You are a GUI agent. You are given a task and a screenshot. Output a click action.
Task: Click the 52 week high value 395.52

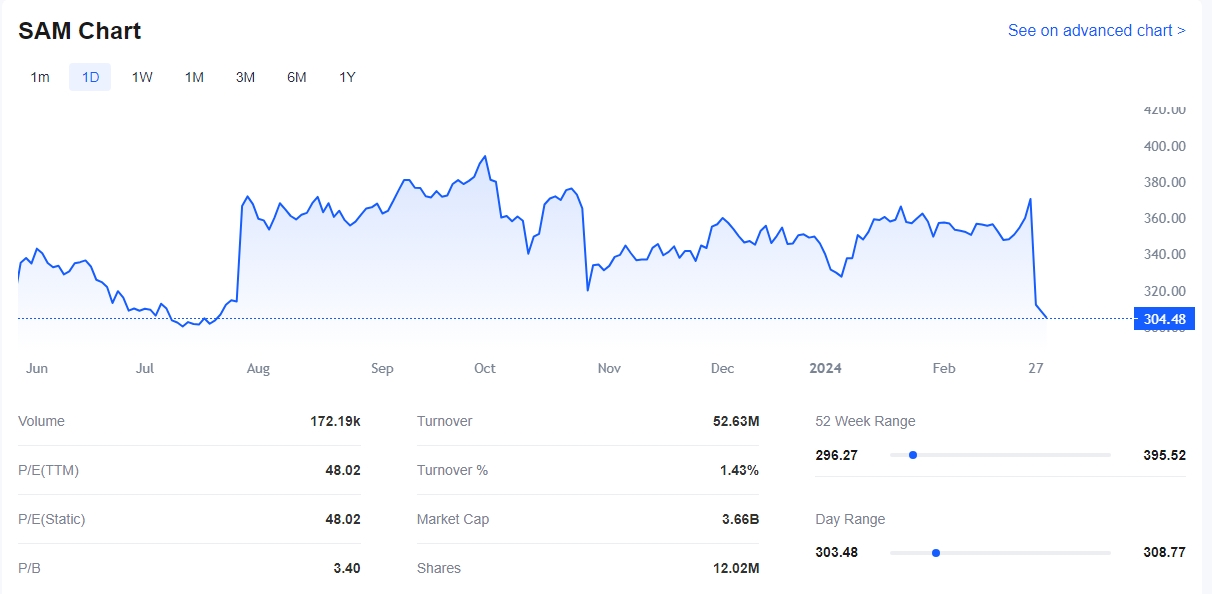pyautogui.click(x=1164, y=455)
